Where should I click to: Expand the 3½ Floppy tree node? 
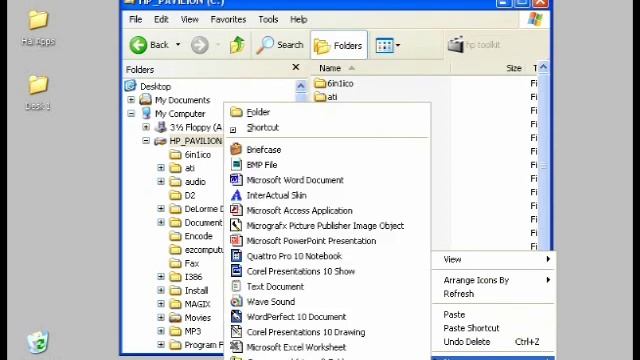[146, 127]
